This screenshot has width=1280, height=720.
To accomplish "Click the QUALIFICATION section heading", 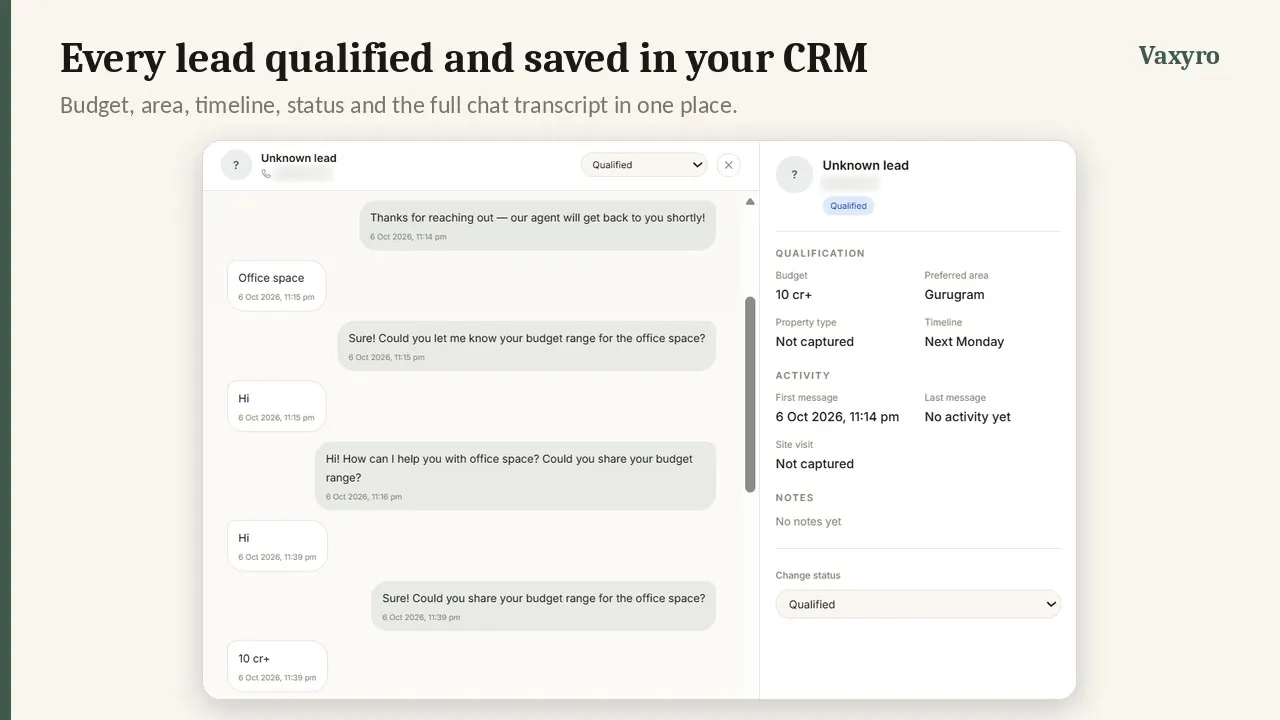I will (820, 254).
